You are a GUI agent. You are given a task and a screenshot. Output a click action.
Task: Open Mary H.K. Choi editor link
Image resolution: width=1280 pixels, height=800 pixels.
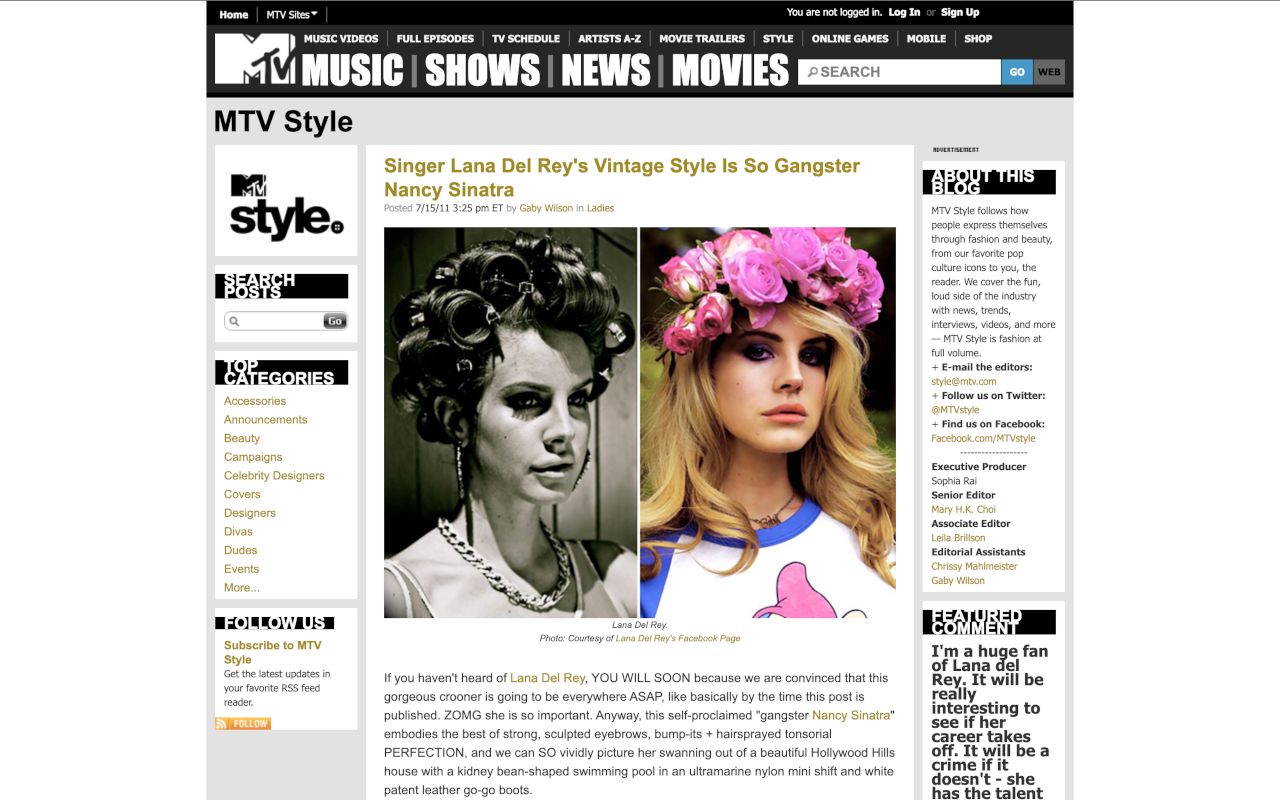click(964, 509)
